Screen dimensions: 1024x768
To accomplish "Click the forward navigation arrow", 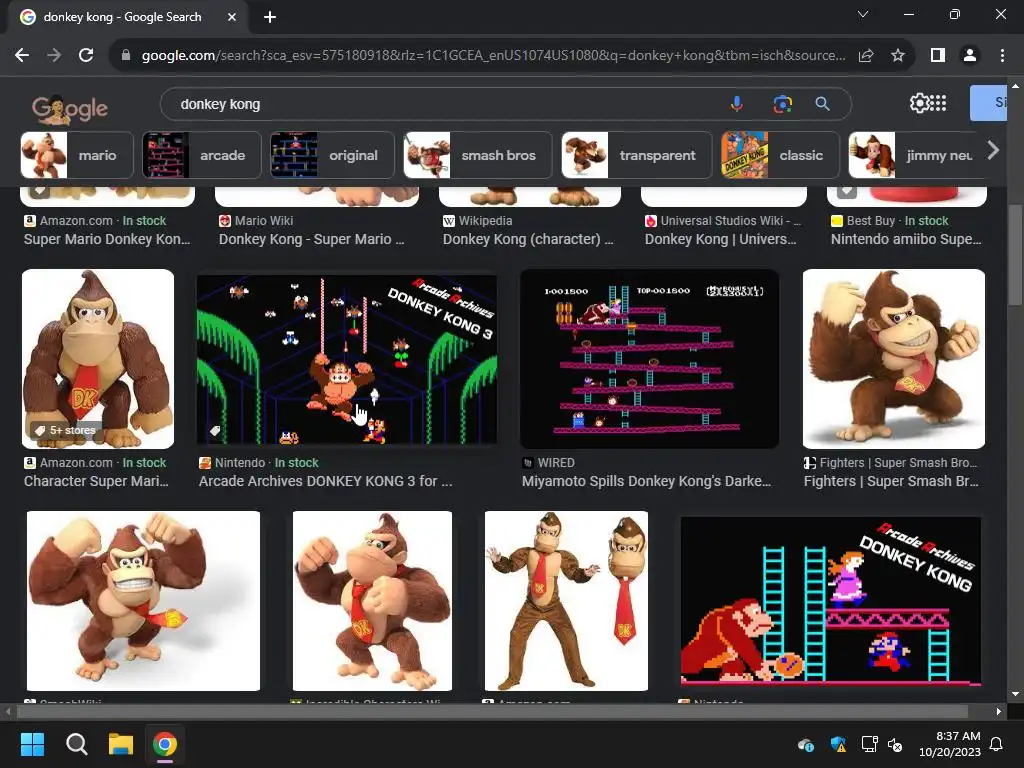I will [x=54, y=56].
